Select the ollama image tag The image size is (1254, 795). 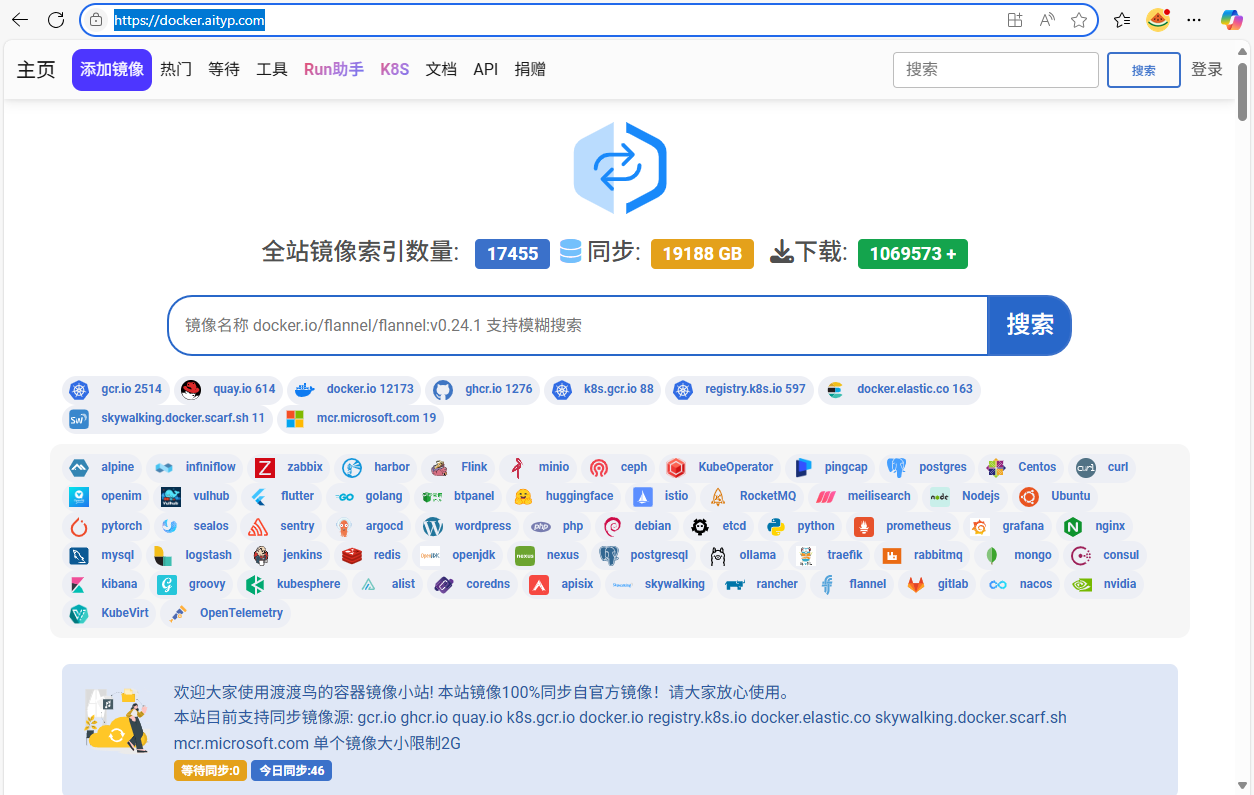point(744,555)
